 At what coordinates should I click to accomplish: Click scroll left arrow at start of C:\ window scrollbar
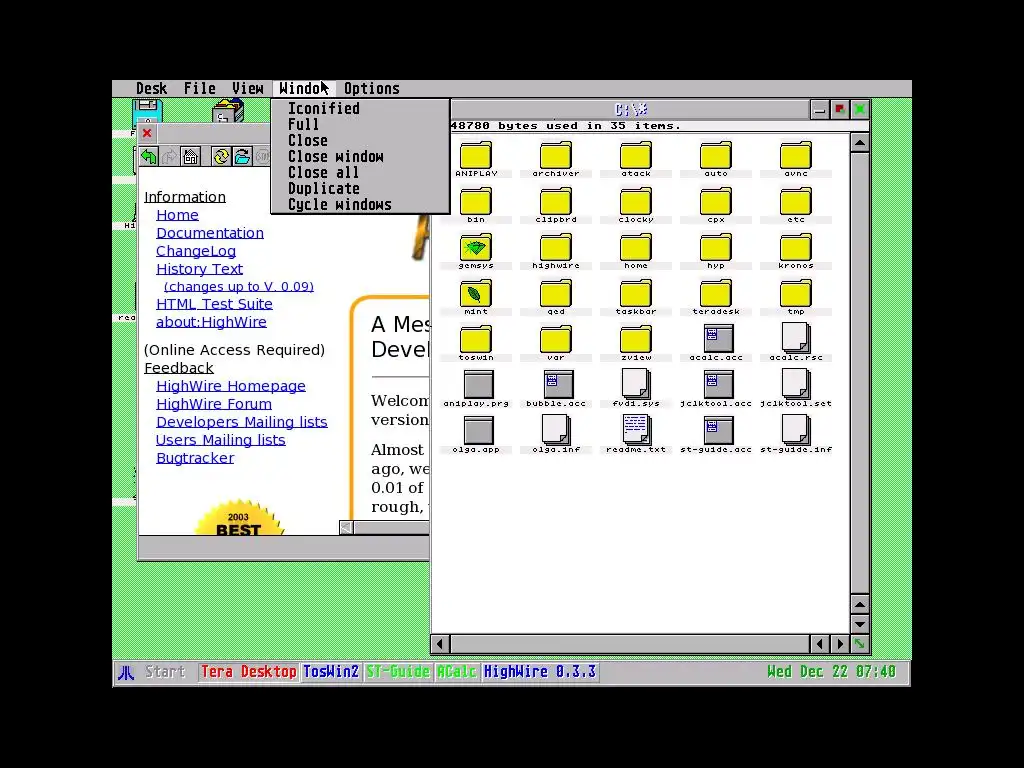(440, 645)
